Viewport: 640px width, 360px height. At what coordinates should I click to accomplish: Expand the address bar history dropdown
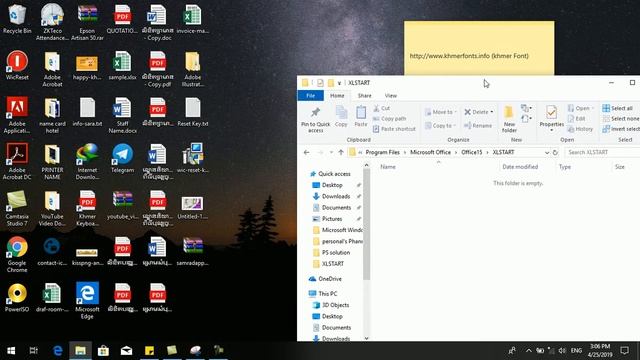point(547,152)
